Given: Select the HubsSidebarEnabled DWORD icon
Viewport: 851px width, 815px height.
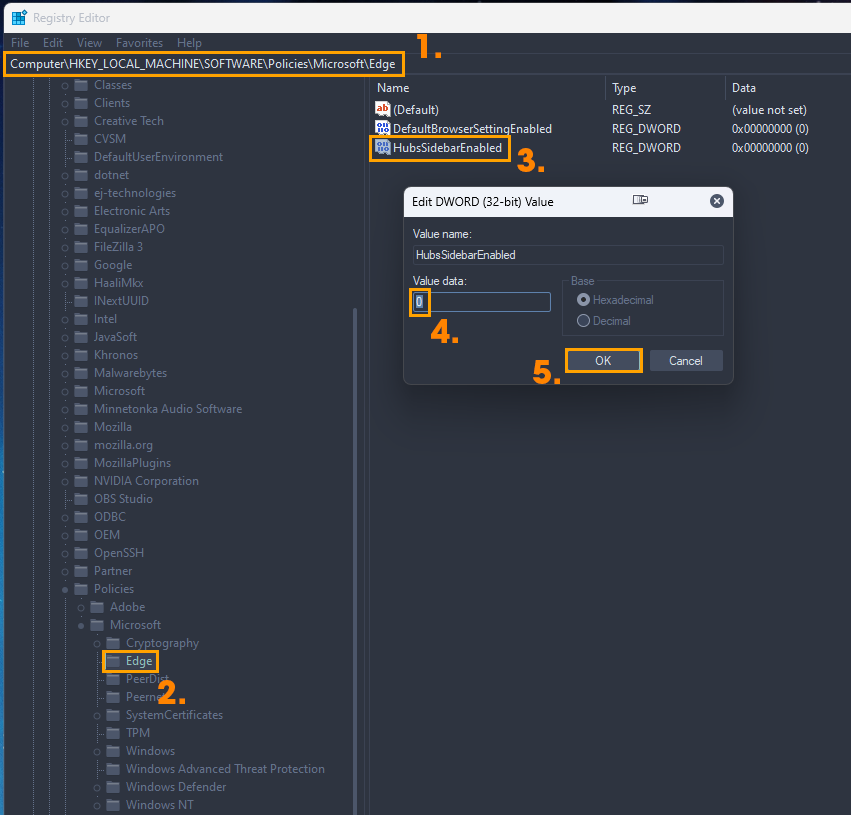Looking at the screenshot, I should point(383,147).
